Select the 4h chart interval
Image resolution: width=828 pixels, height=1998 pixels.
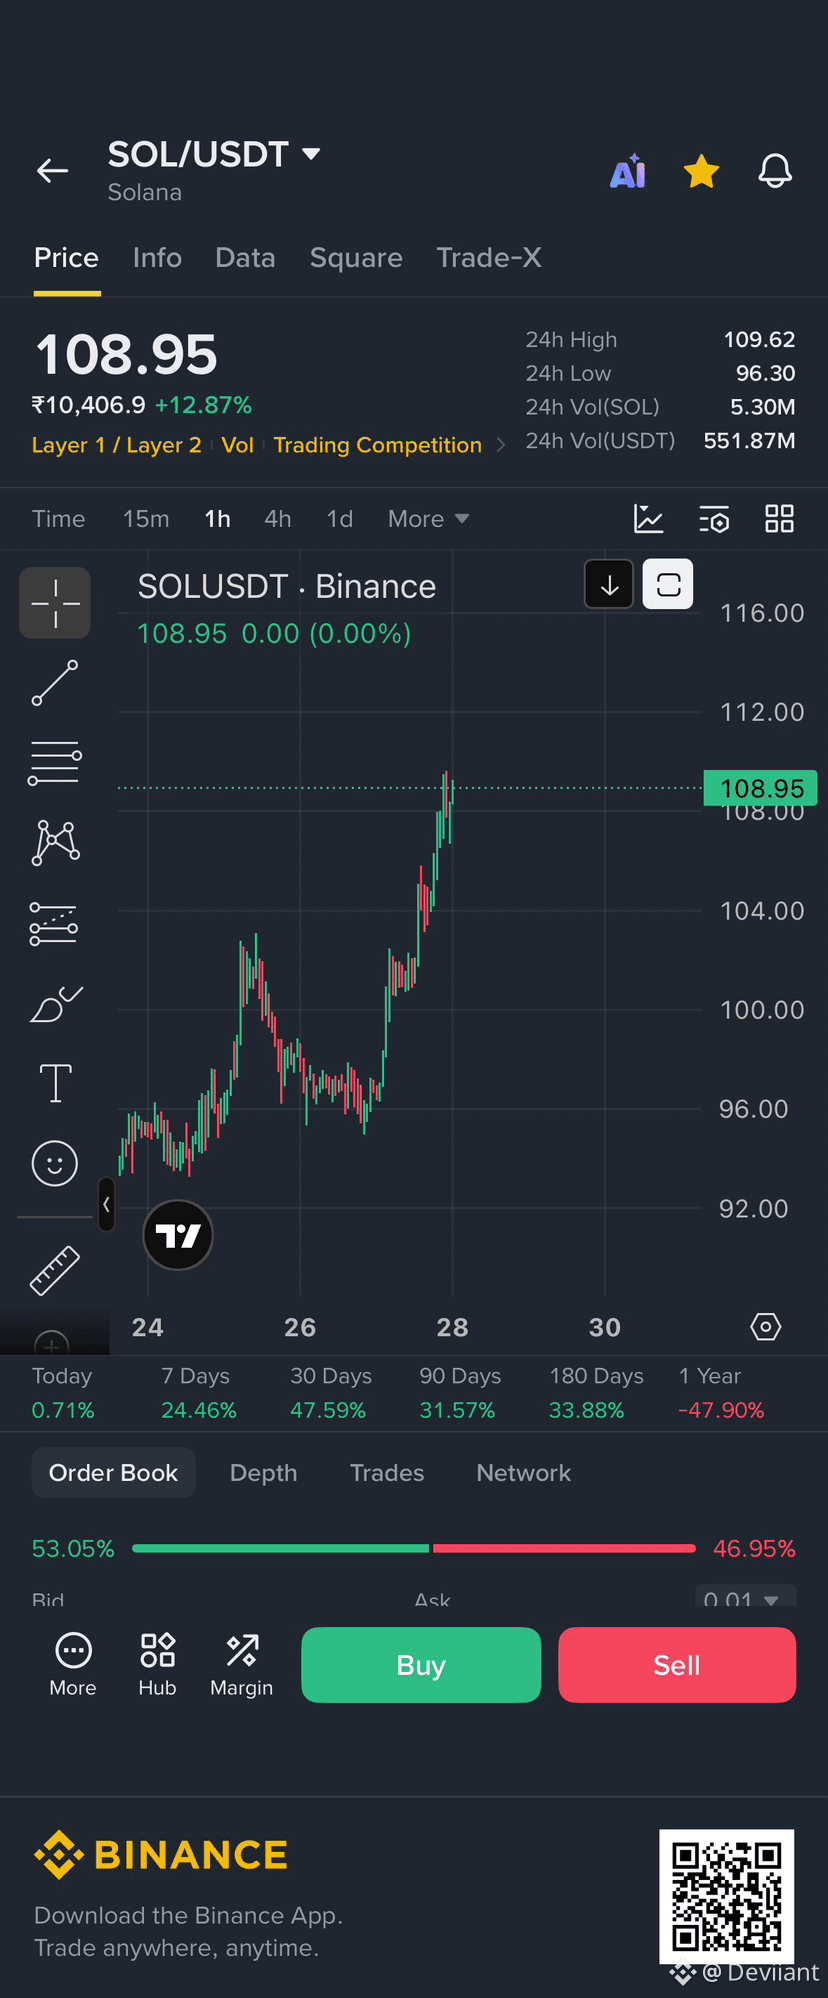278,519
